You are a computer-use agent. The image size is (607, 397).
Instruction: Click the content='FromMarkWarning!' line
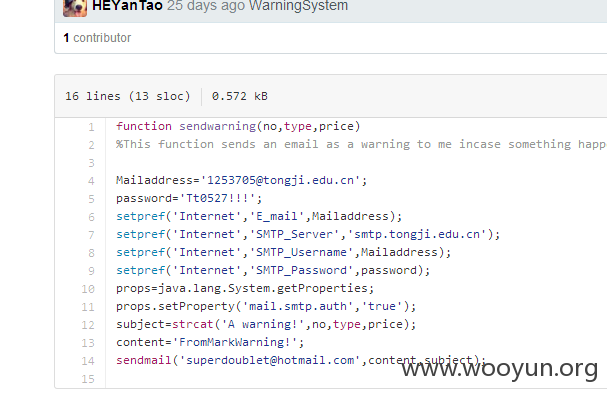click(x=210, y=342)
